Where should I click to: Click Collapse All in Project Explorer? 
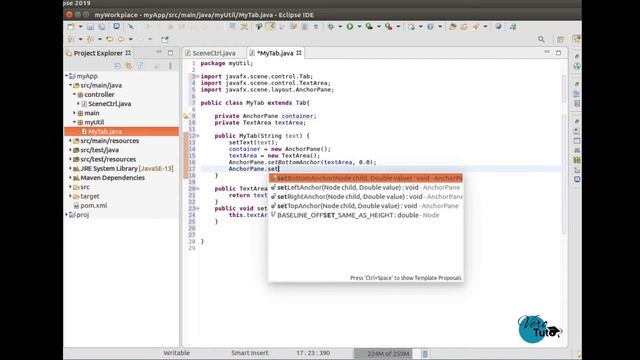coord(118,66)
